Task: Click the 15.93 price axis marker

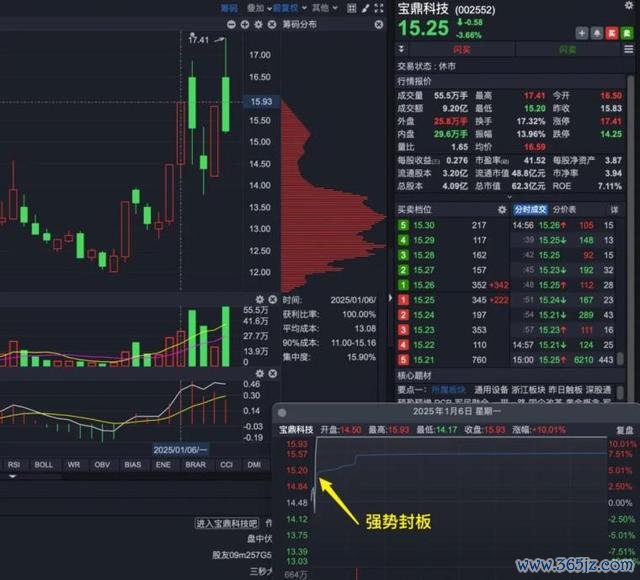Action: [x=261, y=101]
